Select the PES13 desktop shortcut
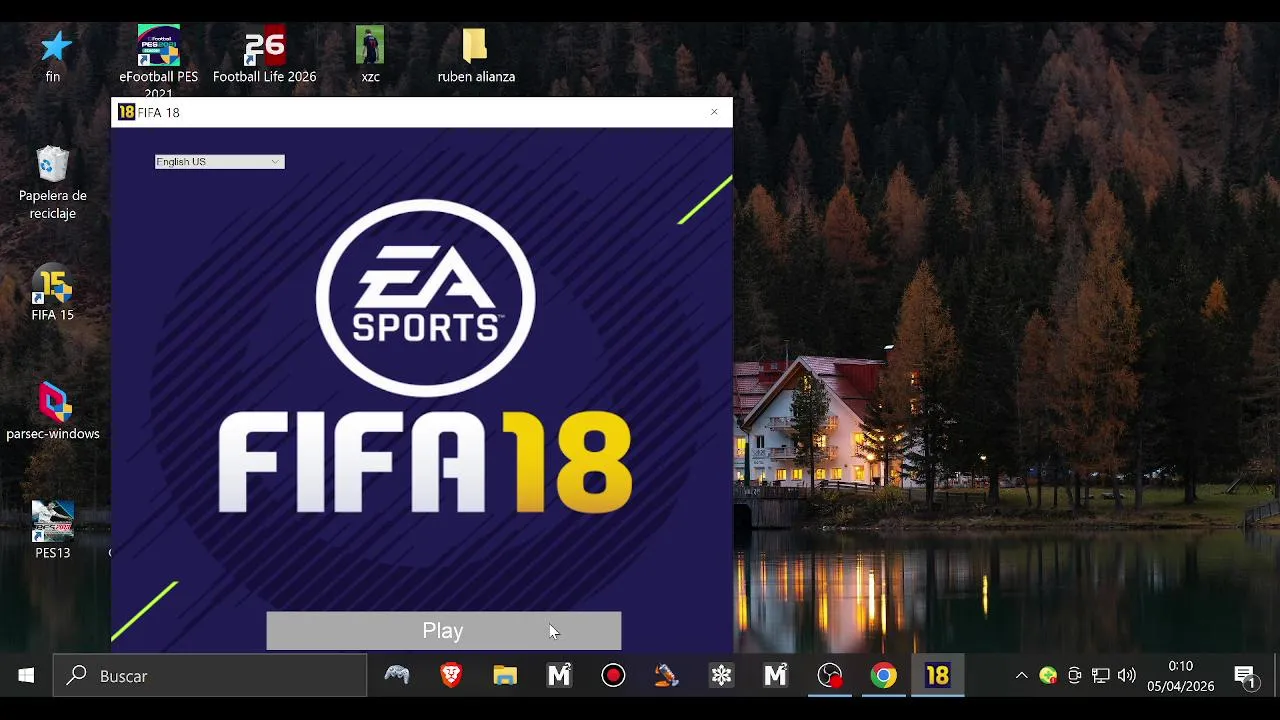 click(53, 530)
